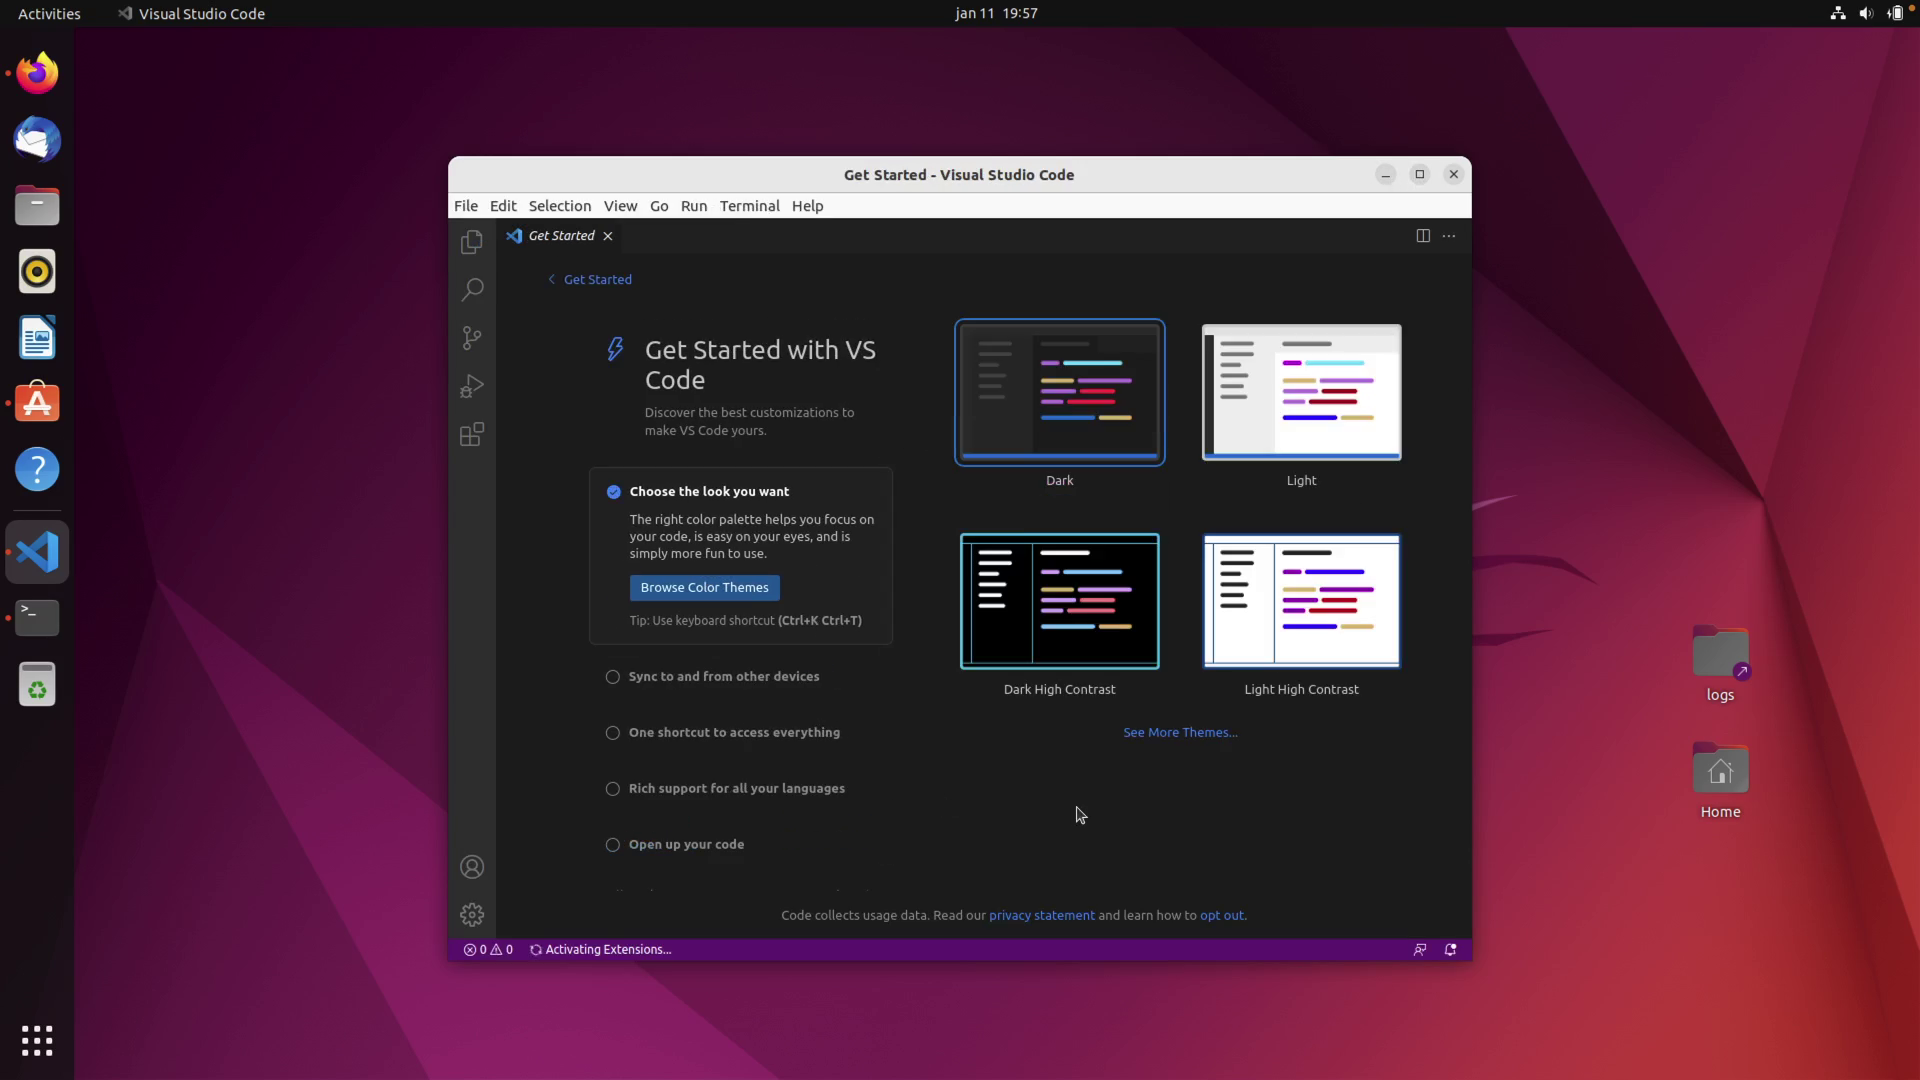Screen dimensions: 1920x1080
Task: Open Help from the dock
Action: coord(37,469)
